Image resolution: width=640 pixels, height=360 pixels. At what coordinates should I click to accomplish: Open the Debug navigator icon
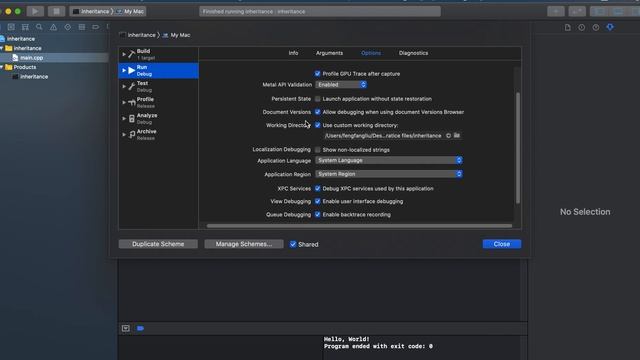(82, 27)
